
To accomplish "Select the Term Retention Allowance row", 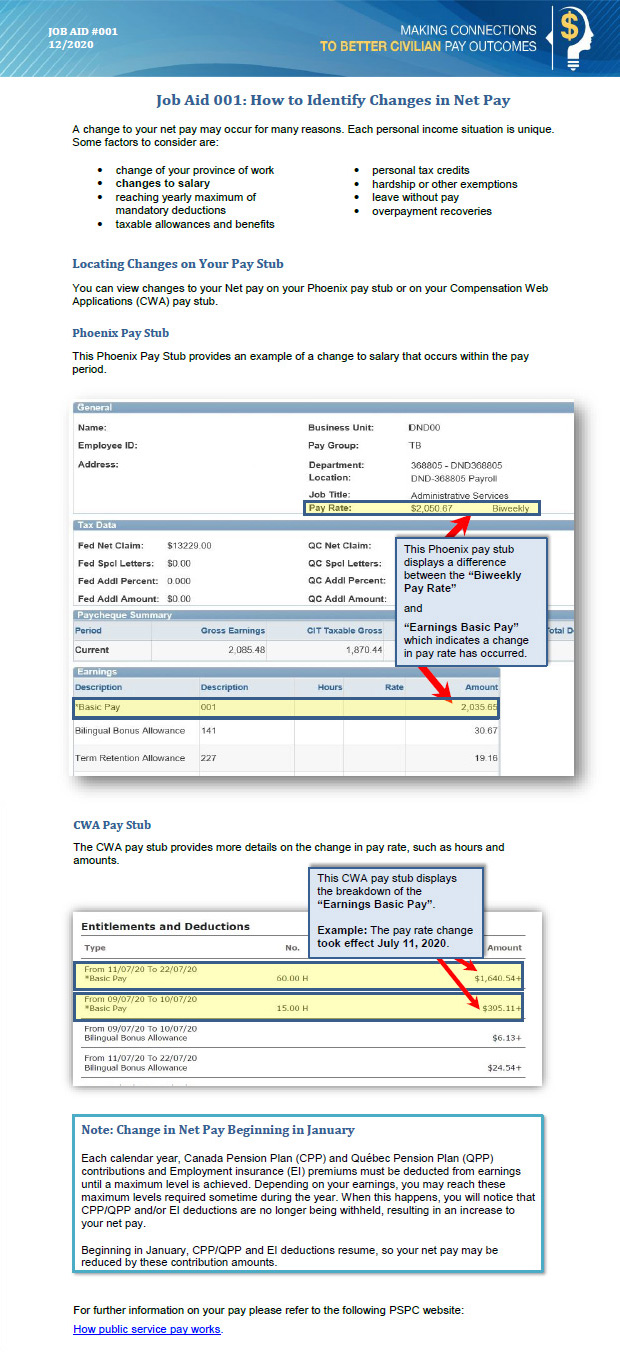I will click(x=285, y=758).
